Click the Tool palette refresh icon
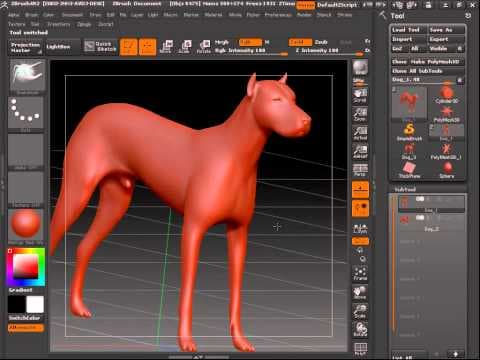Image resolution: width=480 pixels, height=360 pixels. click(468, 16)
